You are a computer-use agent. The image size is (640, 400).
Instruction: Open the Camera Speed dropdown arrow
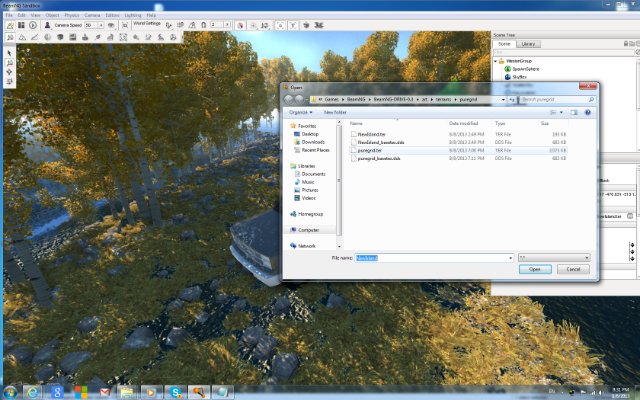(101, 25)
